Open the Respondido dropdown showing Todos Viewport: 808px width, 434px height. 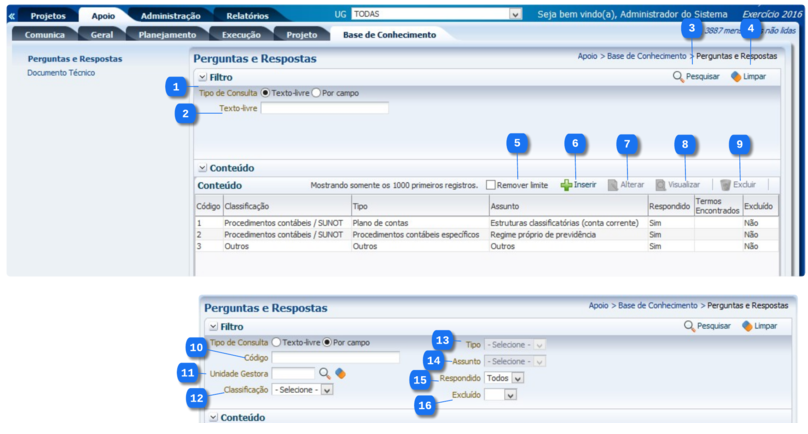coord(504,378)
